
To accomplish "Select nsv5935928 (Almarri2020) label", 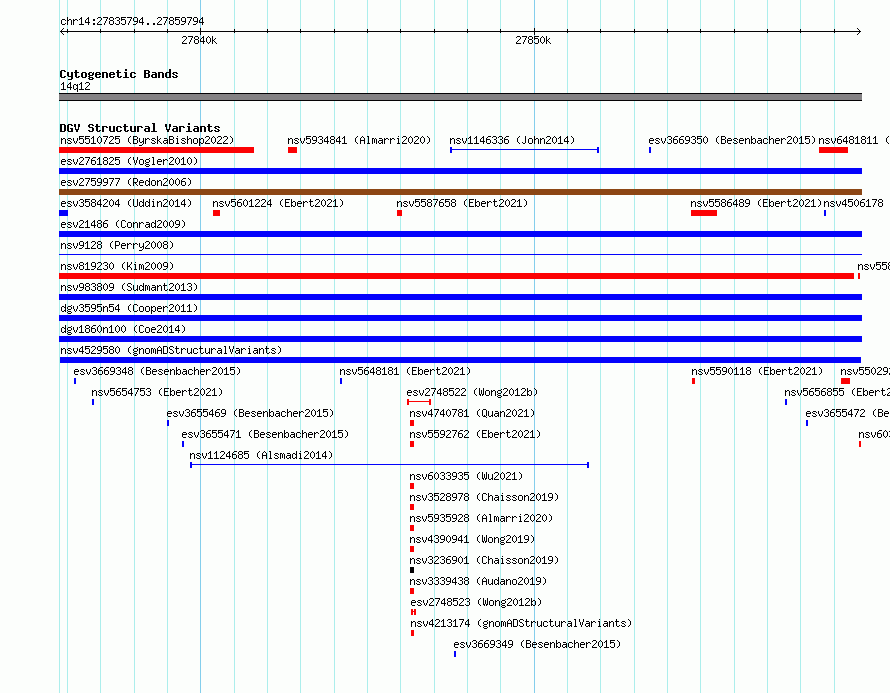I will (481, 518).
